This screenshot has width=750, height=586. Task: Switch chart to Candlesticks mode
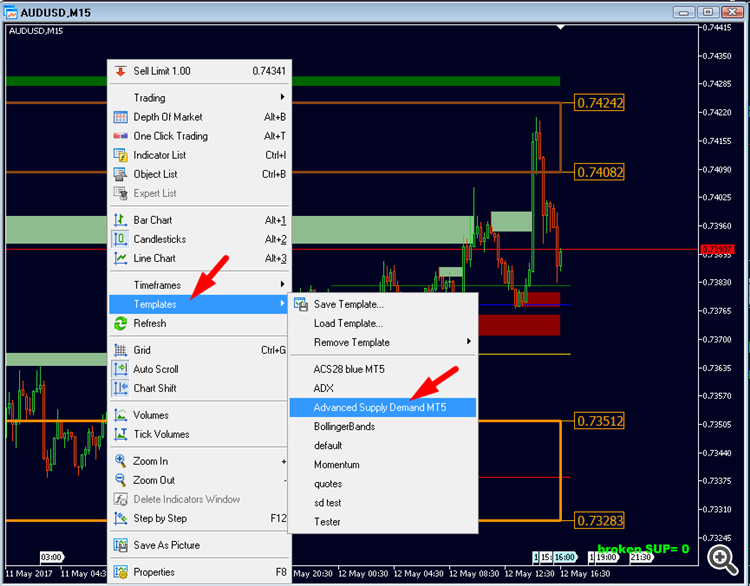click(x=199, y=239)
